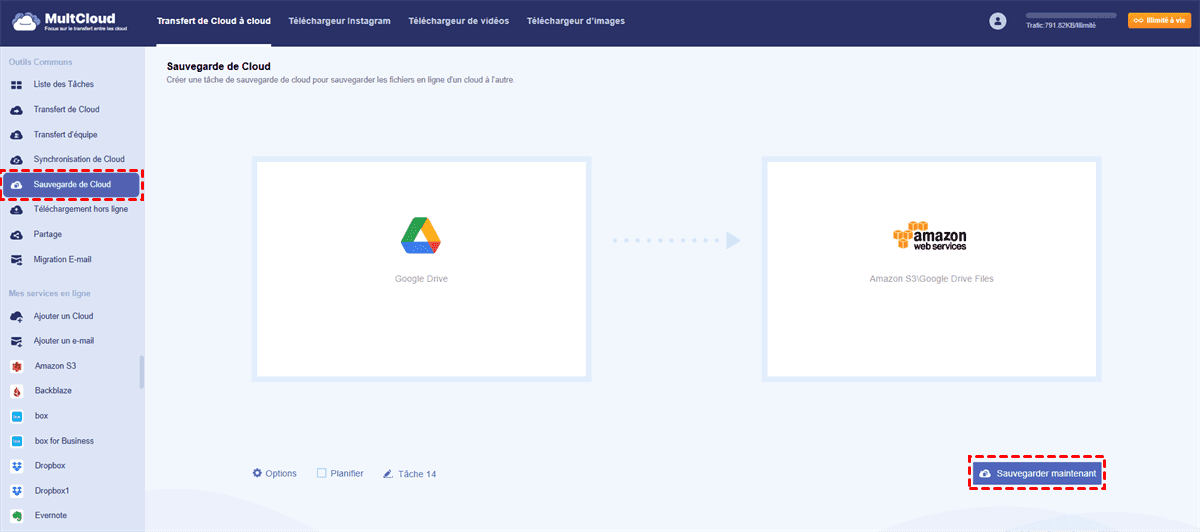The height and width of the screenshot is (532, 1200).
Task: Click the Dropbox1 service icon
Action: [x=16, y=491]
